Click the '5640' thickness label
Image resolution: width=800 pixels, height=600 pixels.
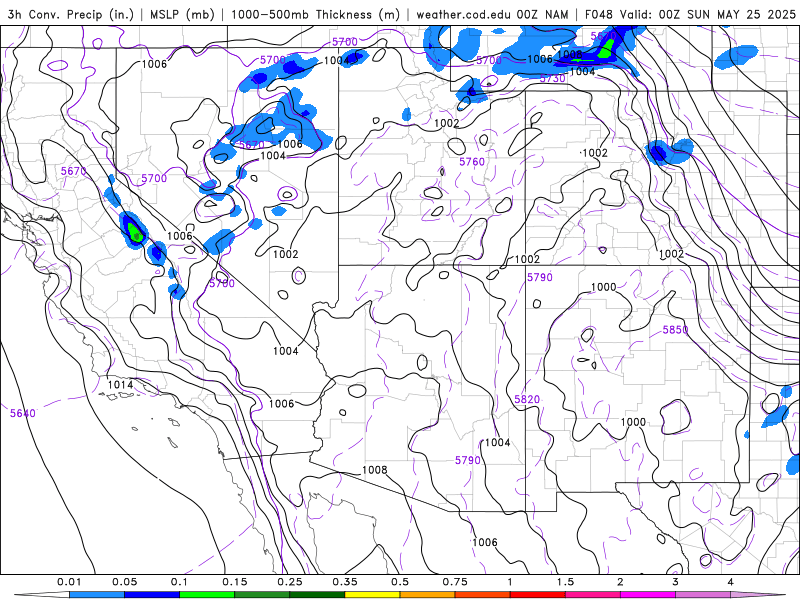click(x=23, y=413)
